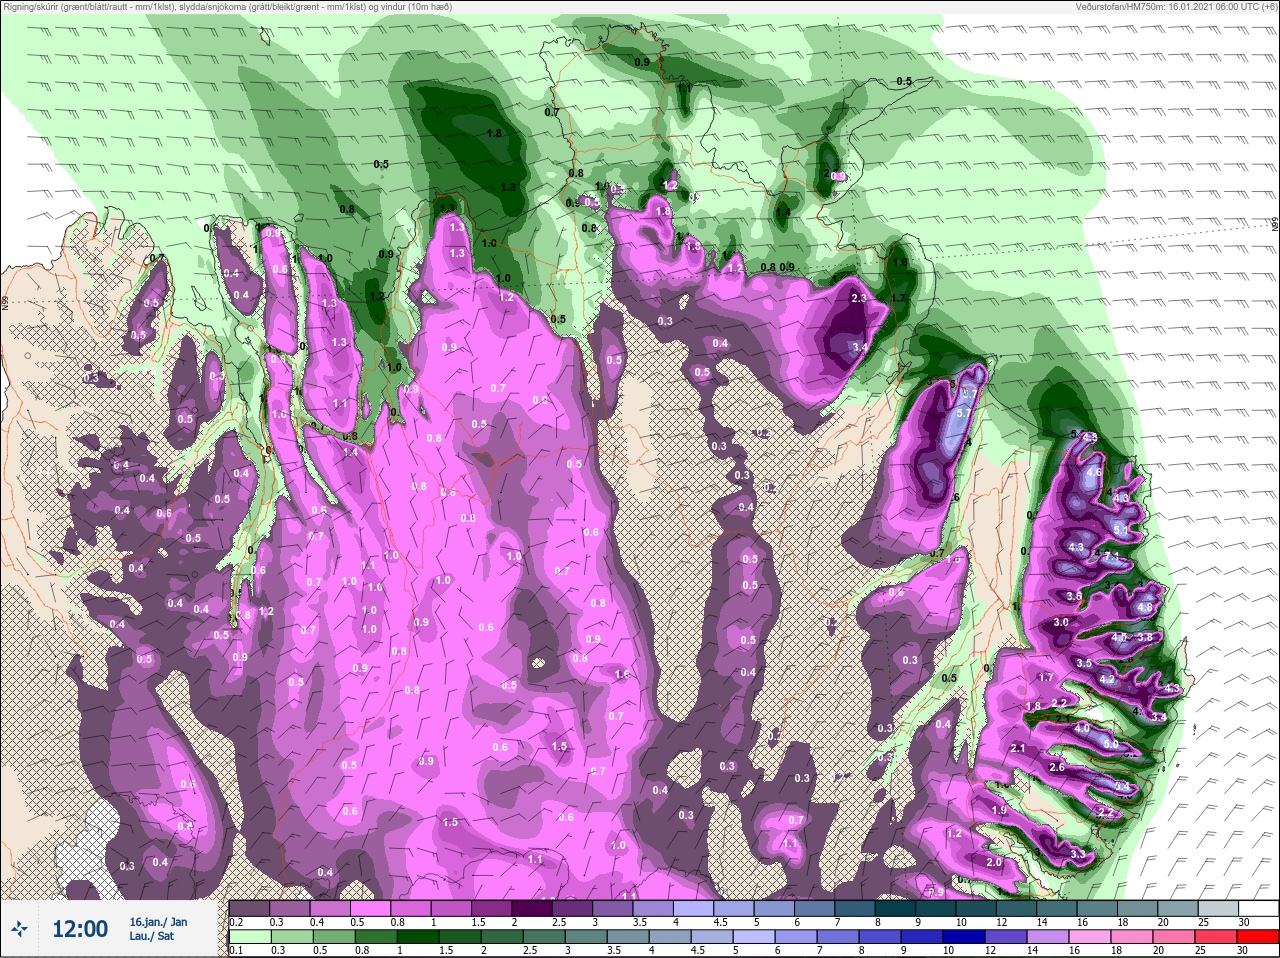
Task: Click the 5.7 precipitation value on the map
Action: [x=964, y=413]
